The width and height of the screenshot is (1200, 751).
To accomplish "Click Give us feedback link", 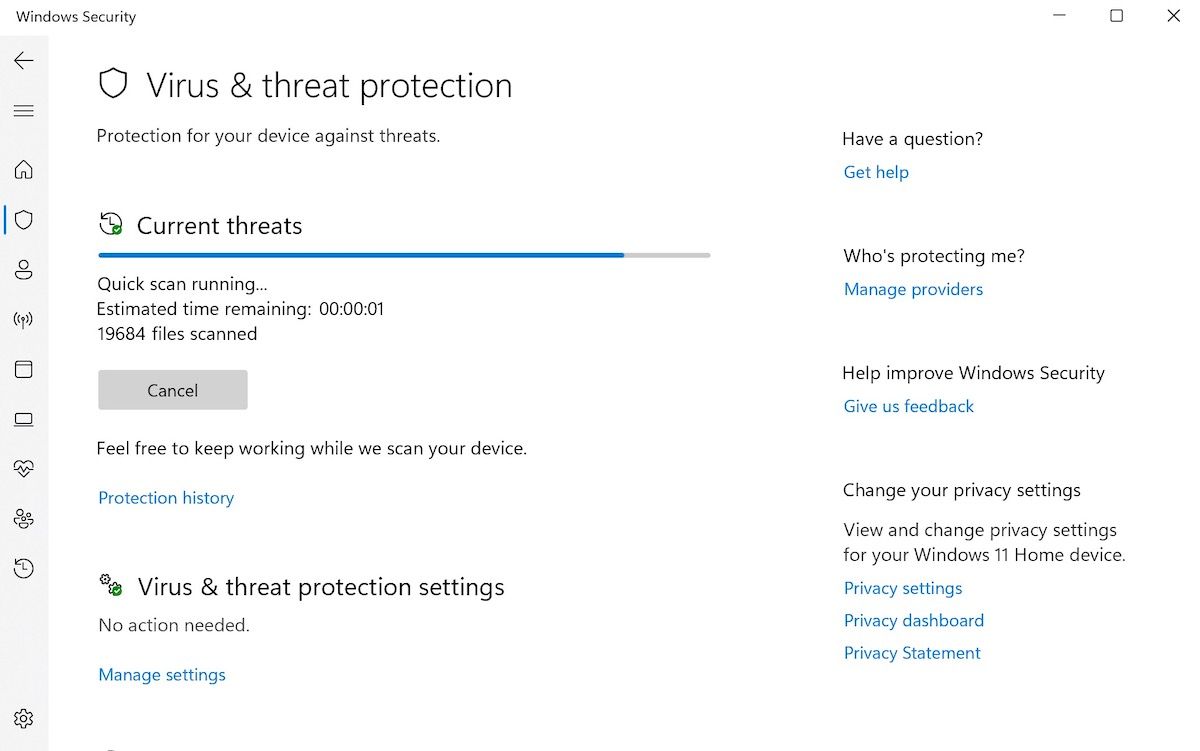I will 908,406.
